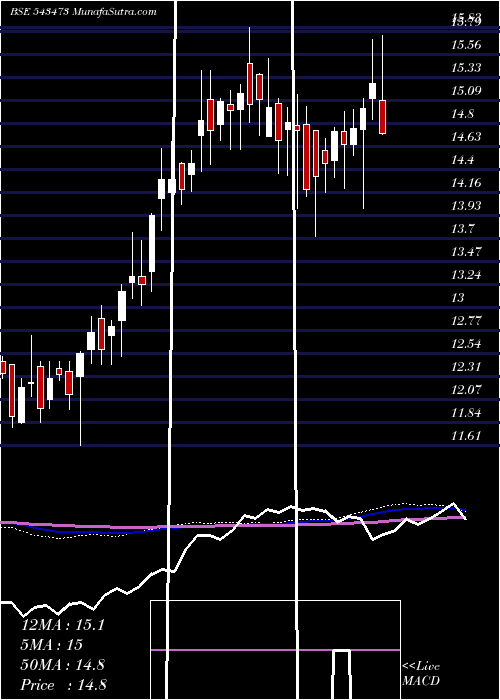Click the 'Price : 14.8' legend text
Image resolution: width=500 pixels, height=700 pixels.
pyautogui.click(x=64, y=685)
